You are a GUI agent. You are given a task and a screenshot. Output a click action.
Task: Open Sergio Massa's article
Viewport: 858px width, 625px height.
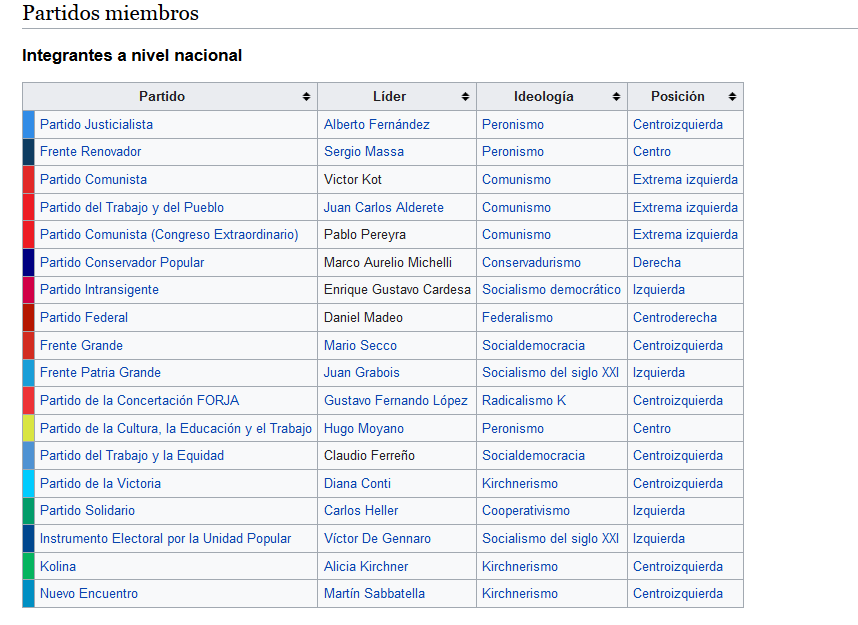[x=366, y=152]
